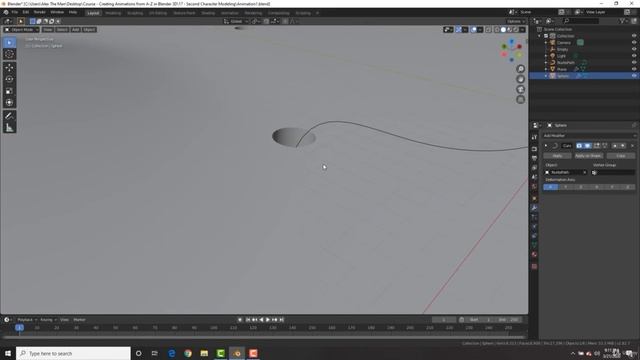Click Apply as Shape Key button
The height and width of the screenshot is (360, 640).
point(589,156)
